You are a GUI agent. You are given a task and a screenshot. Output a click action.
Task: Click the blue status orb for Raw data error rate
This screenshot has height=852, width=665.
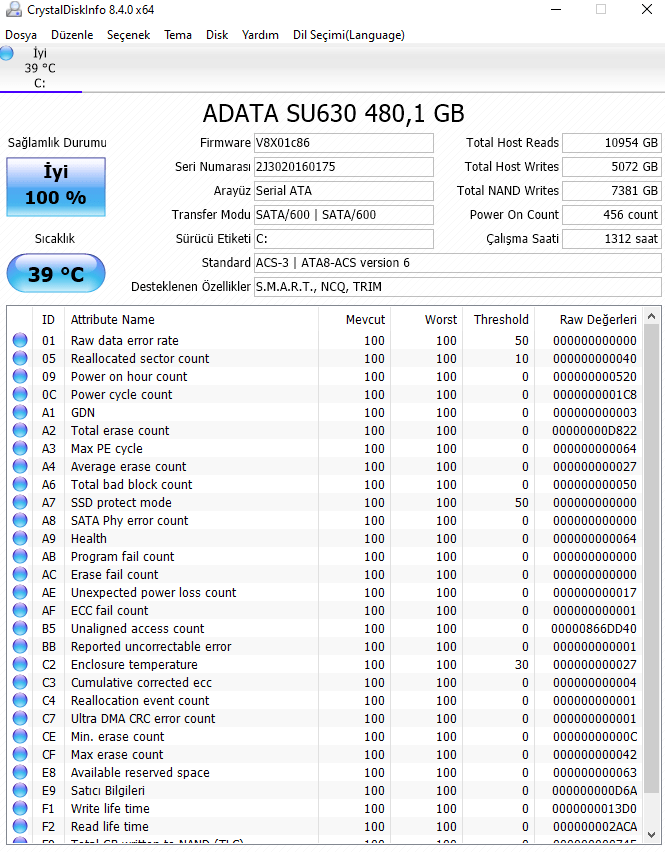(20, 341)
